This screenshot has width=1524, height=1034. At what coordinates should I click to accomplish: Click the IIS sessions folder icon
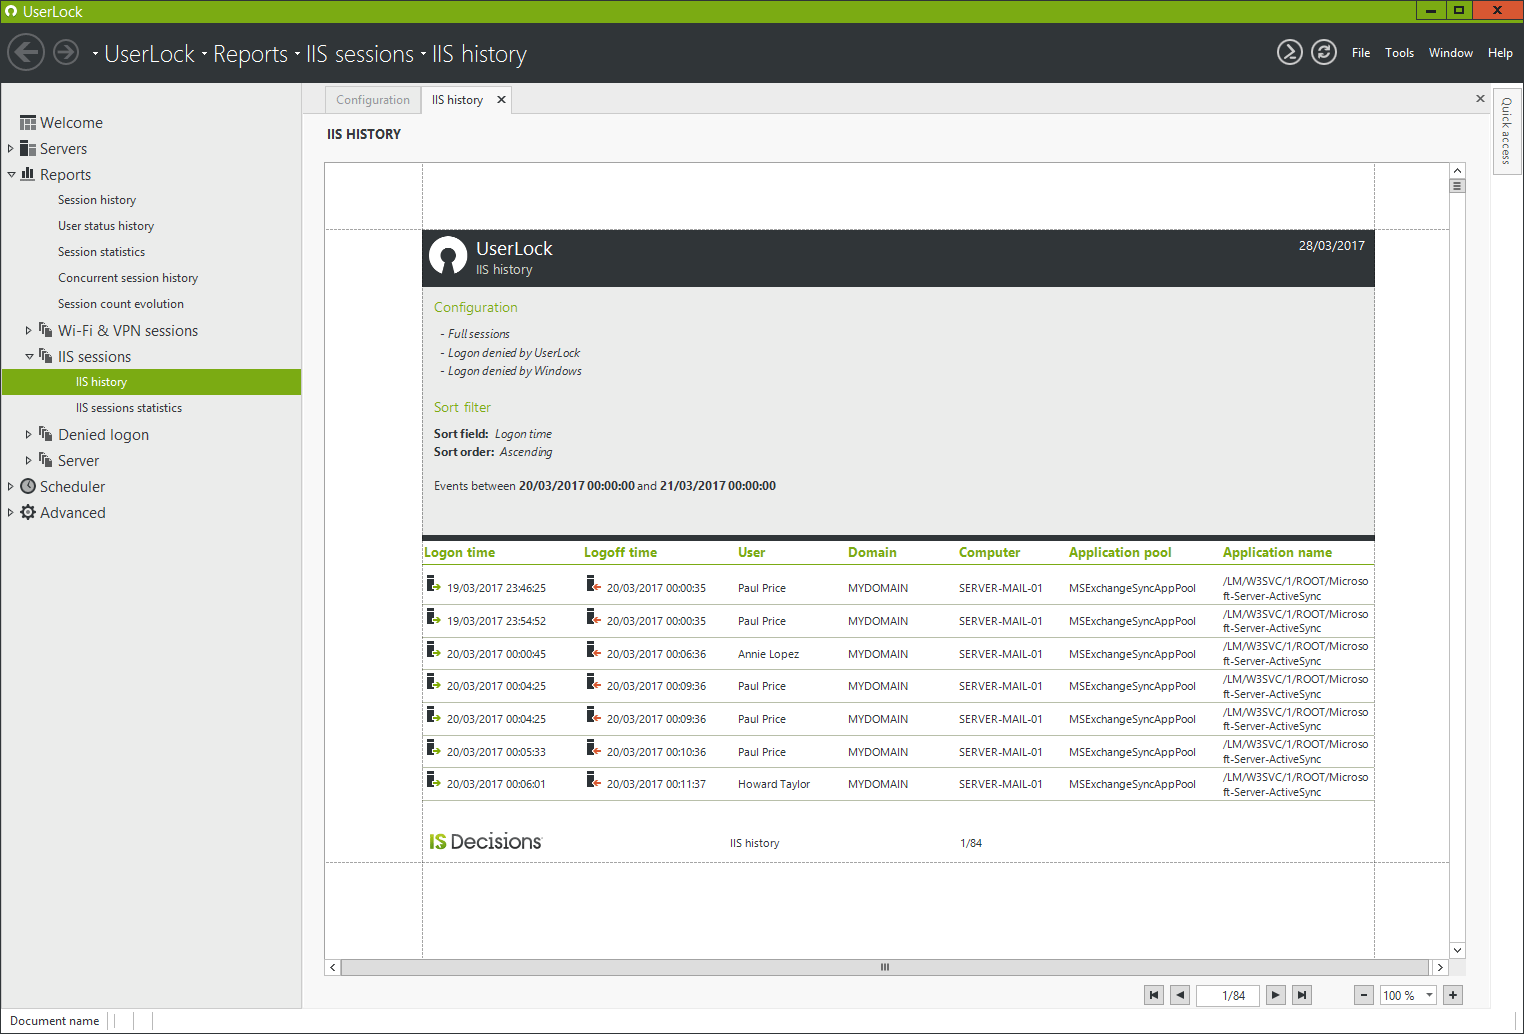tap(46, 356)
